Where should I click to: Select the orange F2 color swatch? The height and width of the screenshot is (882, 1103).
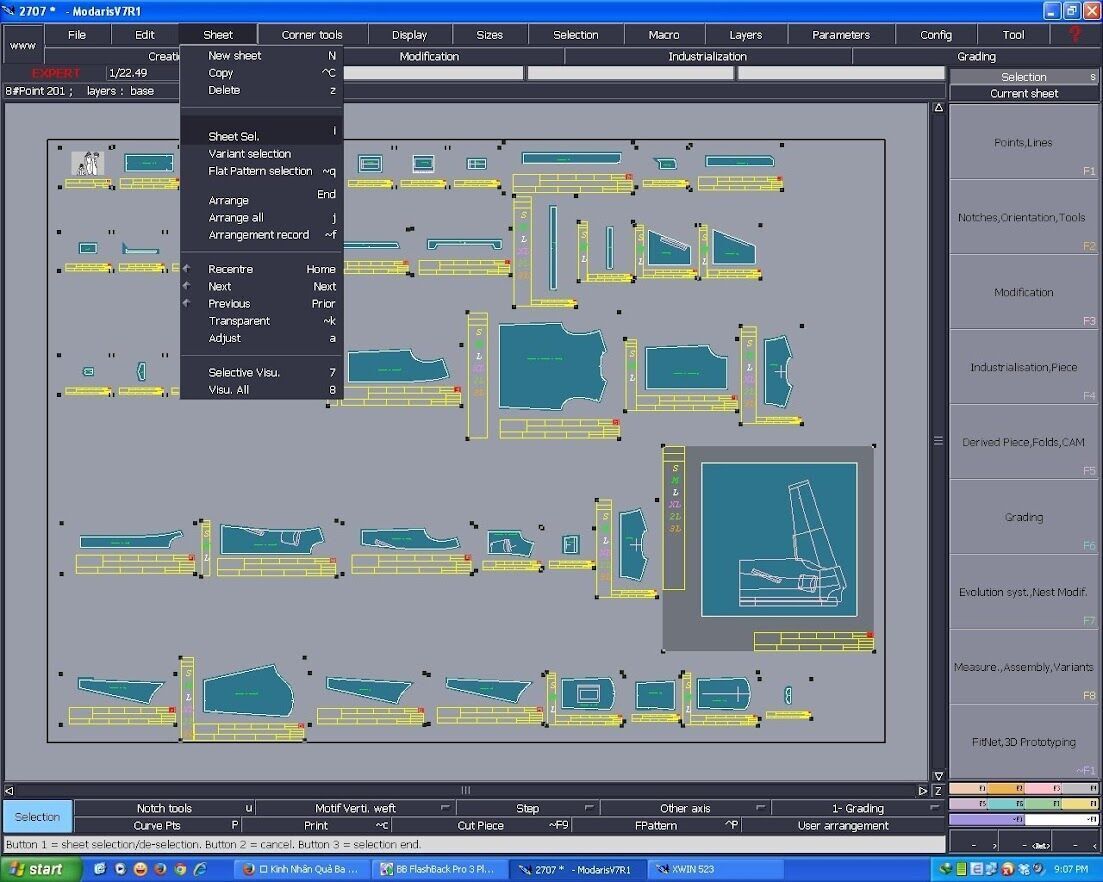click(x=1005, y=788)
